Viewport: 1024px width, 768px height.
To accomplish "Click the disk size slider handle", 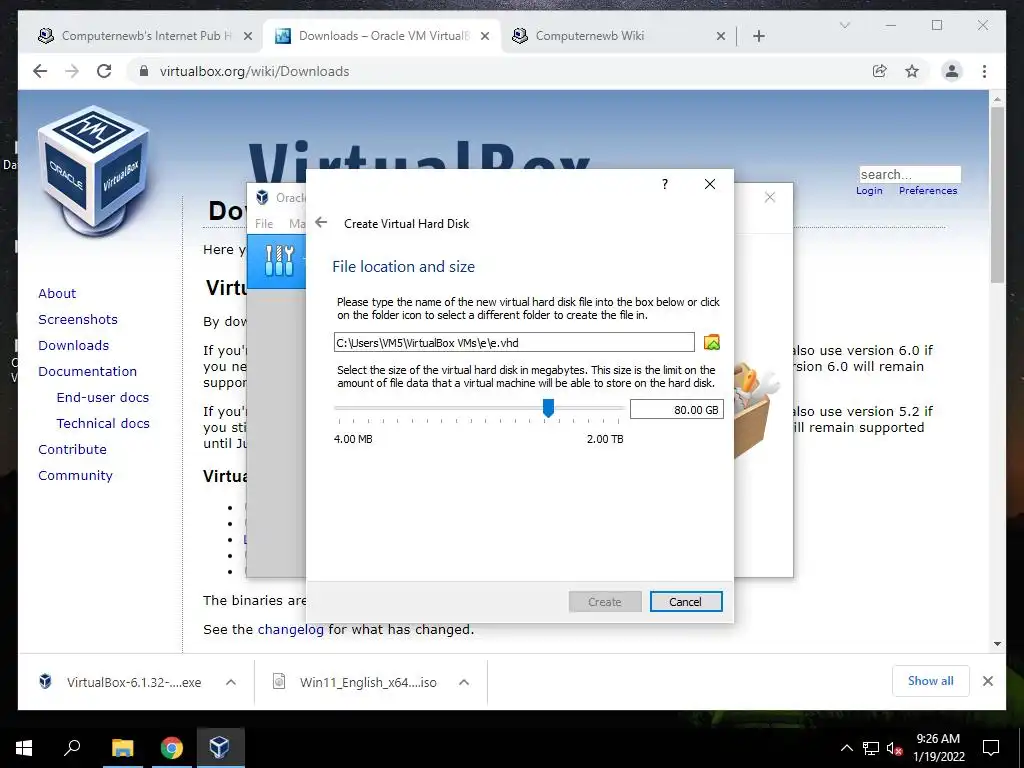I will [x=549, y=408].
